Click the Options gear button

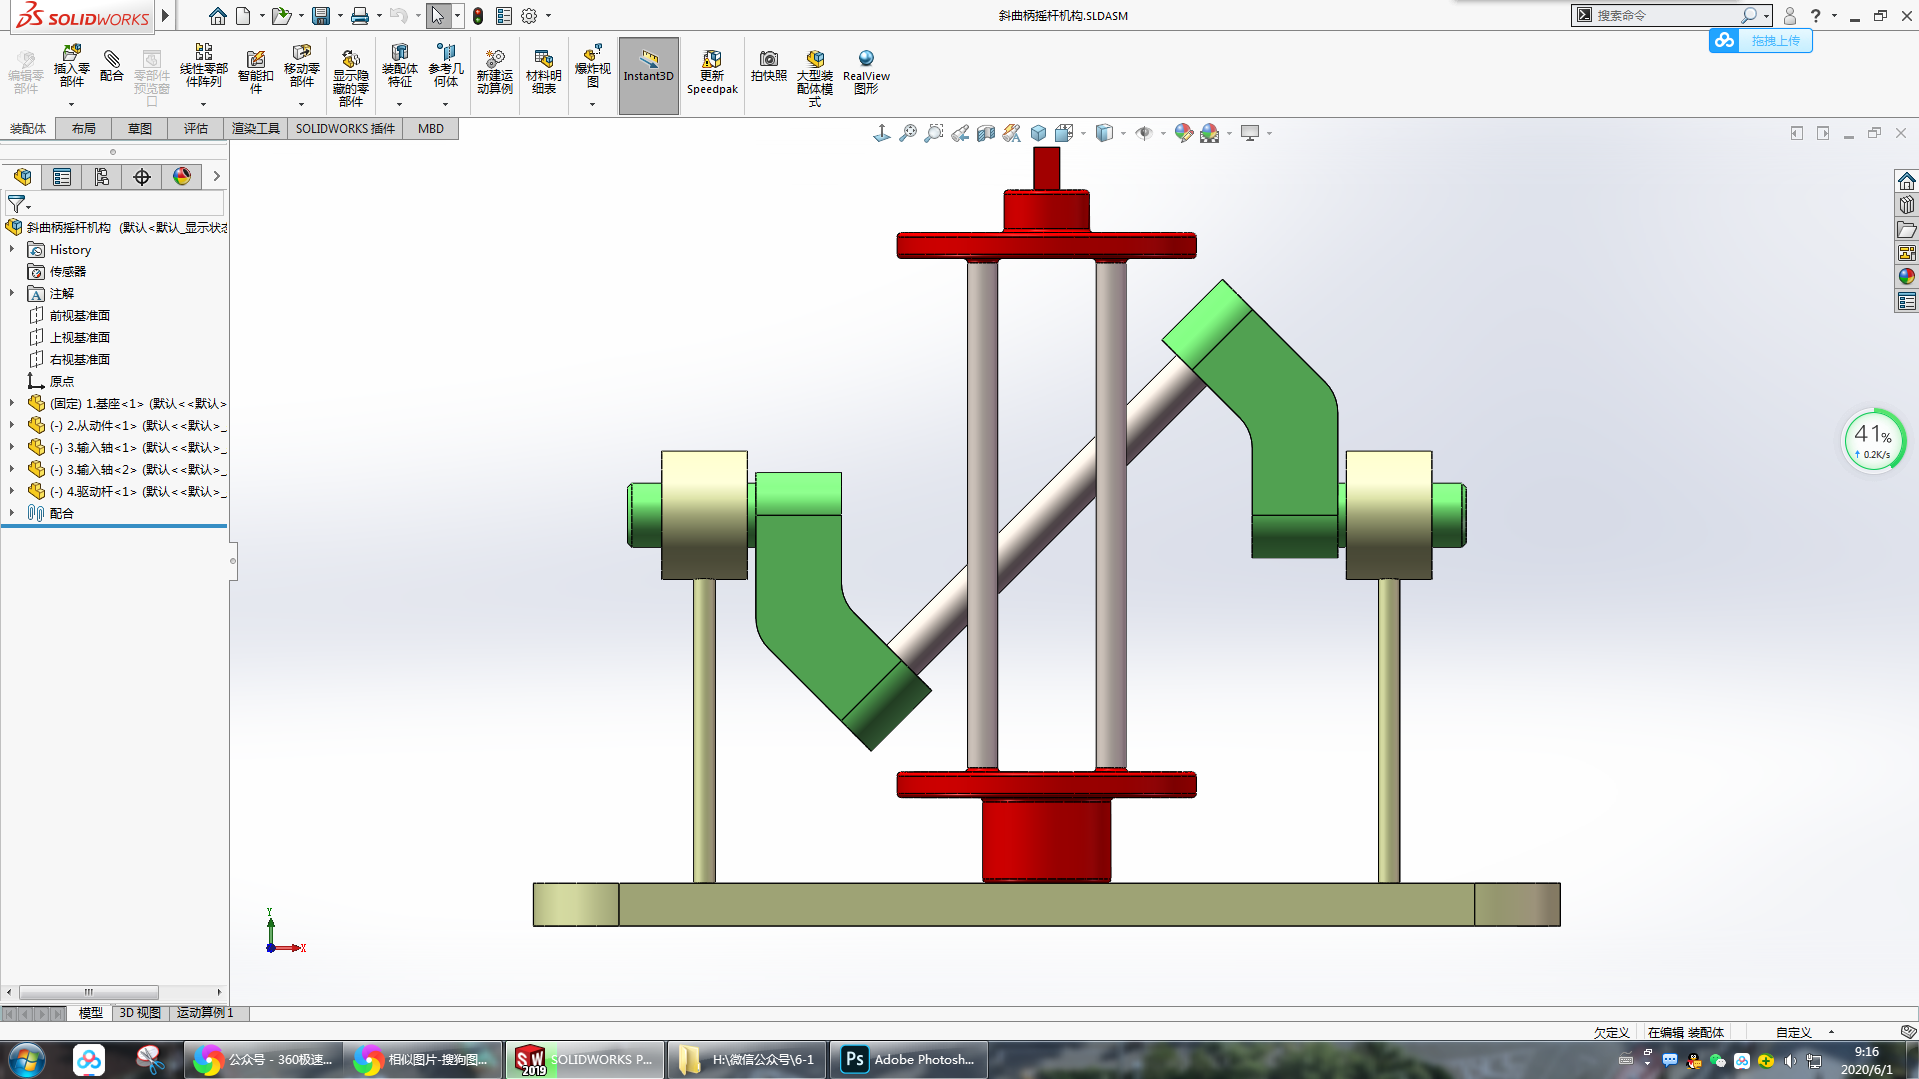tap(529, 16)
